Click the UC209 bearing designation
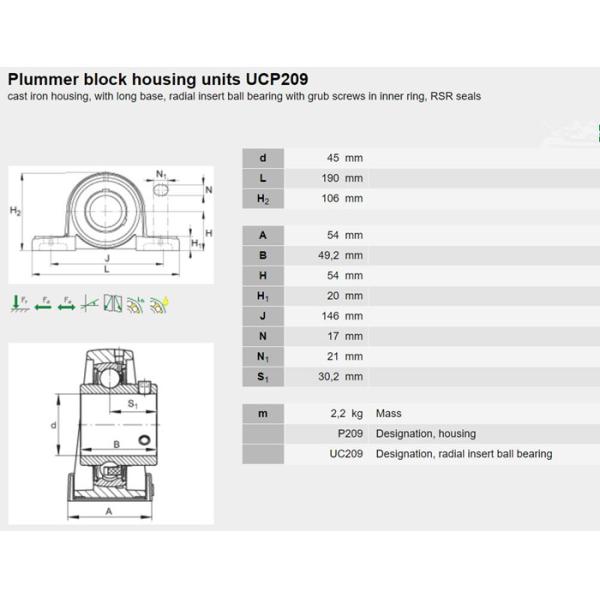 point(346,454)
